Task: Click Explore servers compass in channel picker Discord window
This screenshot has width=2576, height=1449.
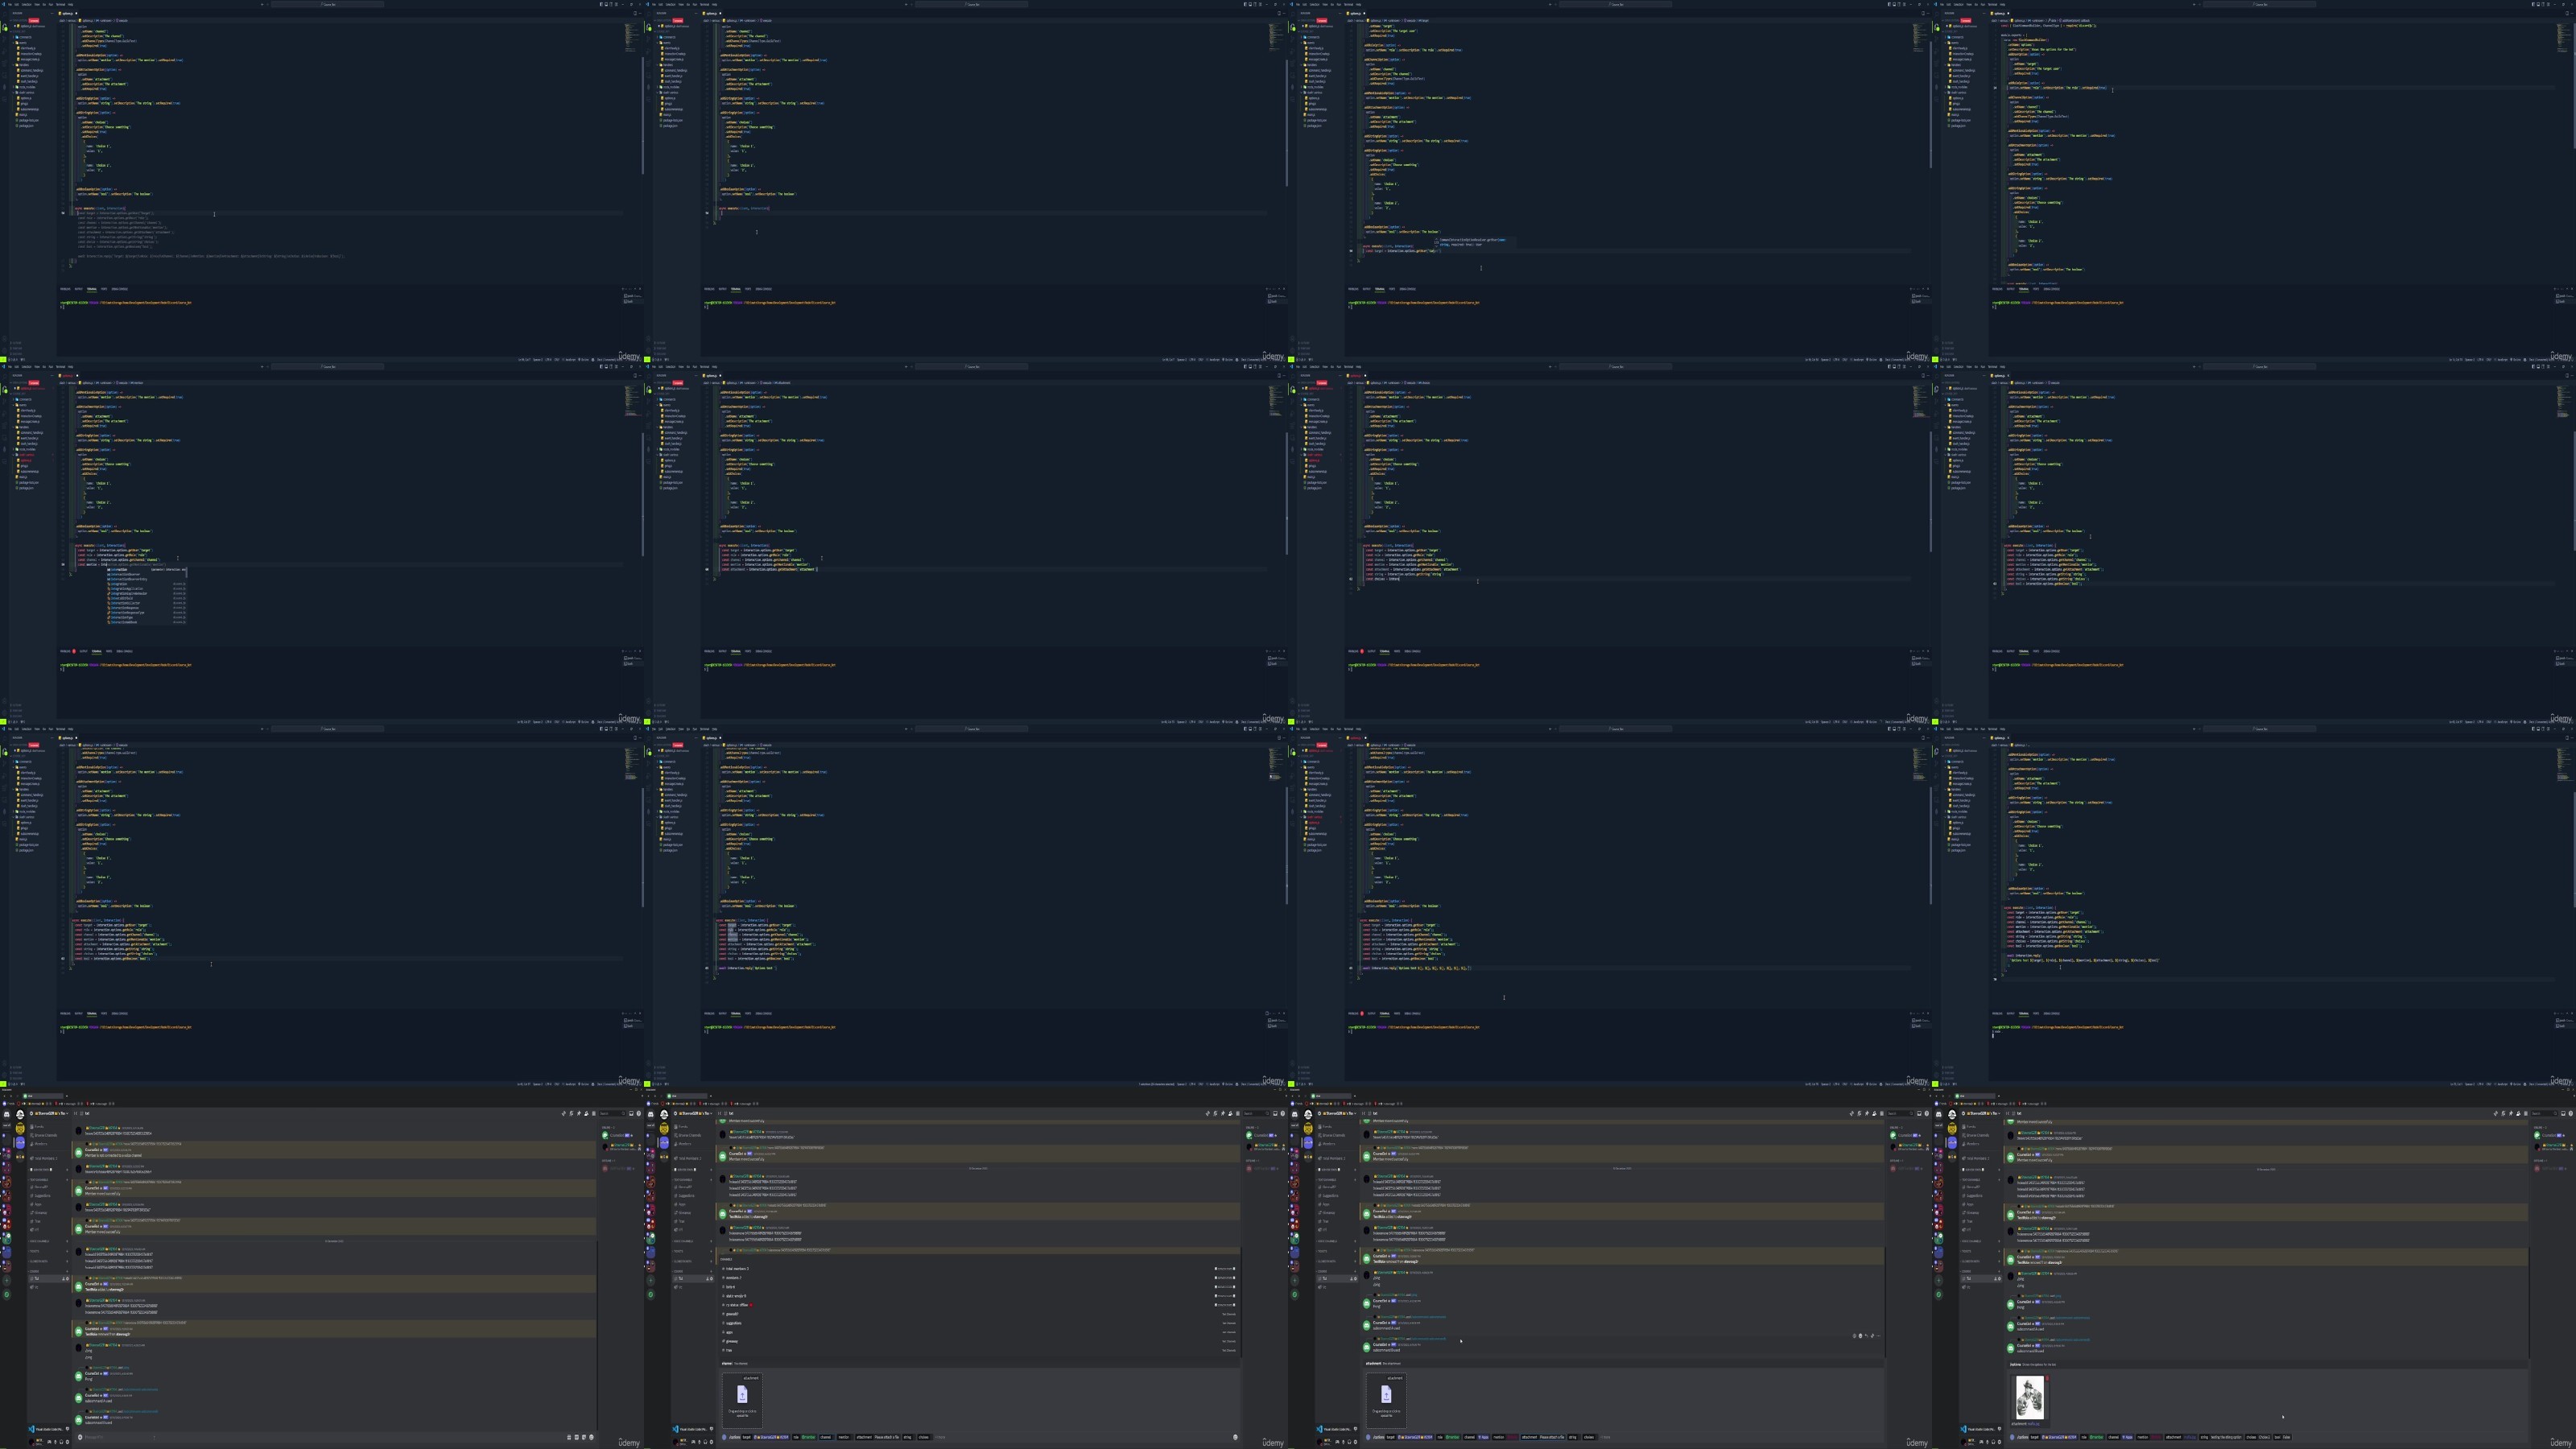Action: point(651,1295)
